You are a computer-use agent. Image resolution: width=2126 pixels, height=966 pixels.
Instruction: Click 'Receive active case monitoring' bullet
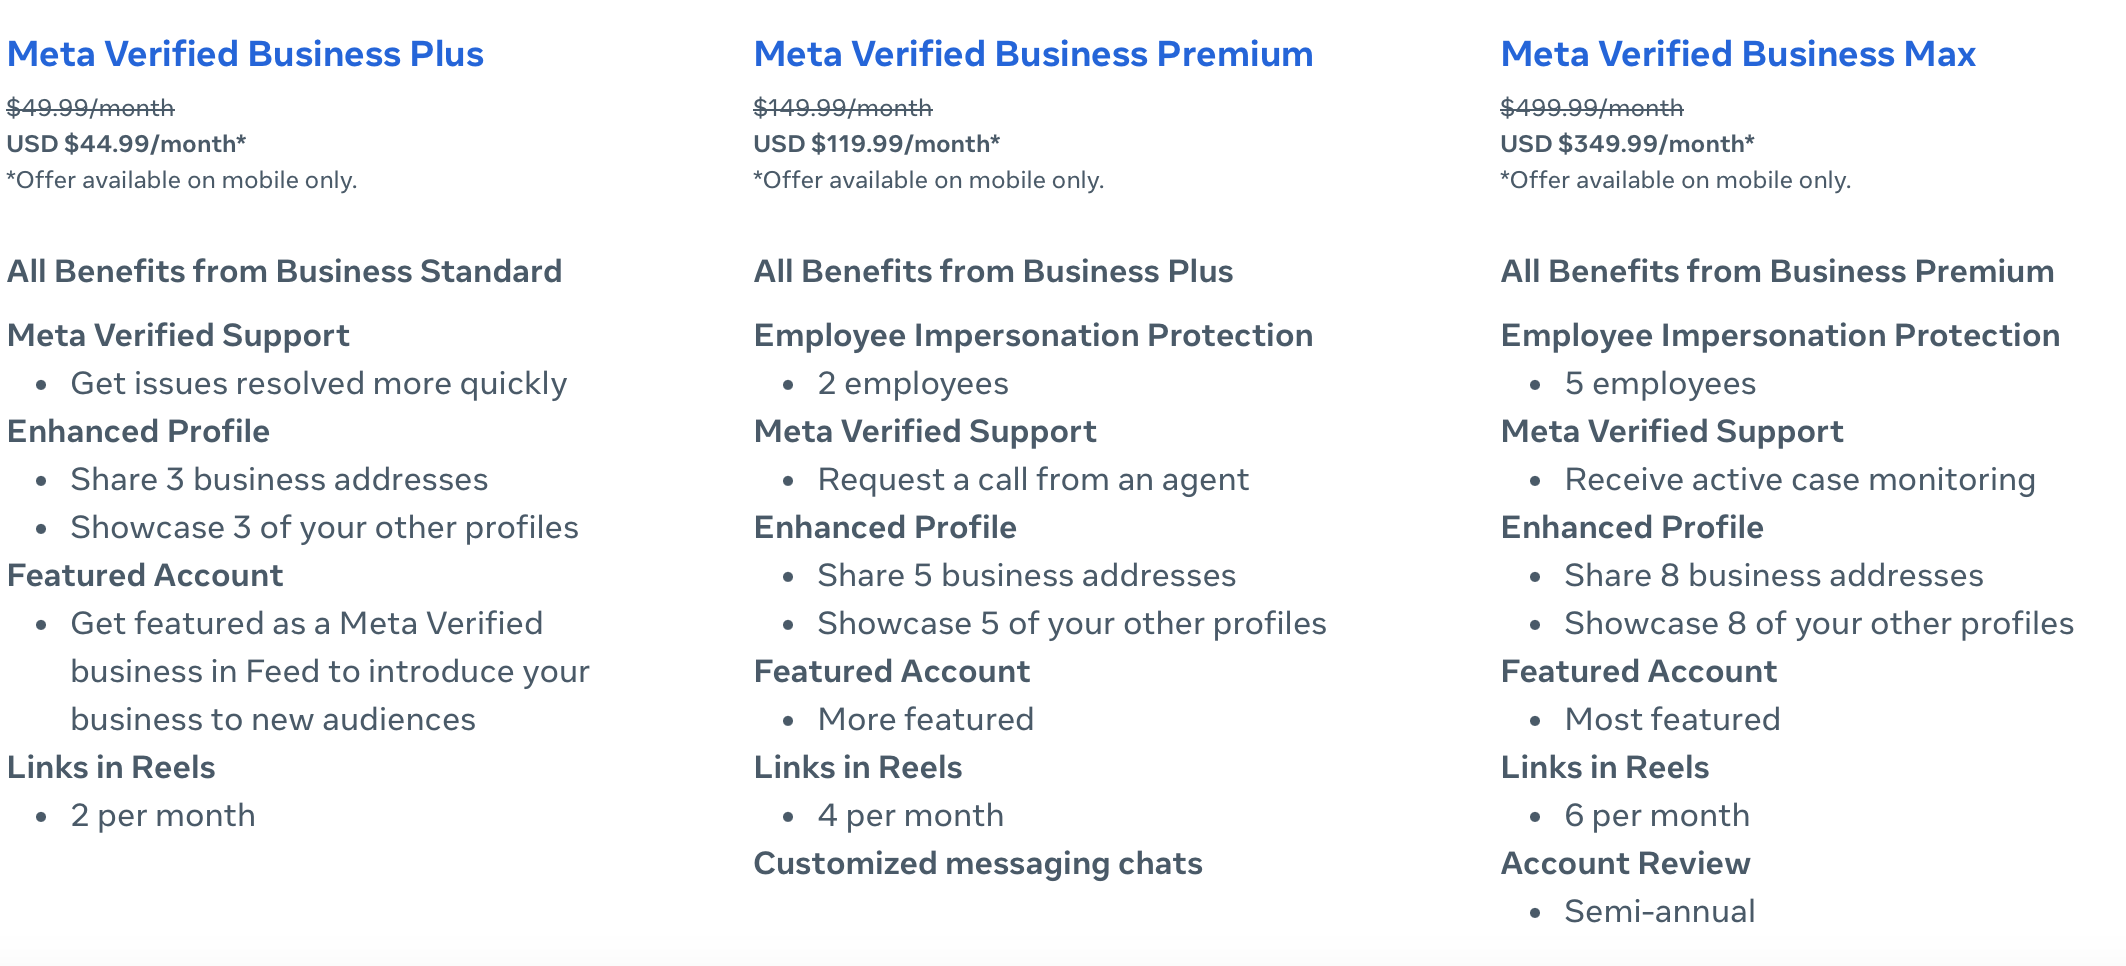tap(1800, 480)
